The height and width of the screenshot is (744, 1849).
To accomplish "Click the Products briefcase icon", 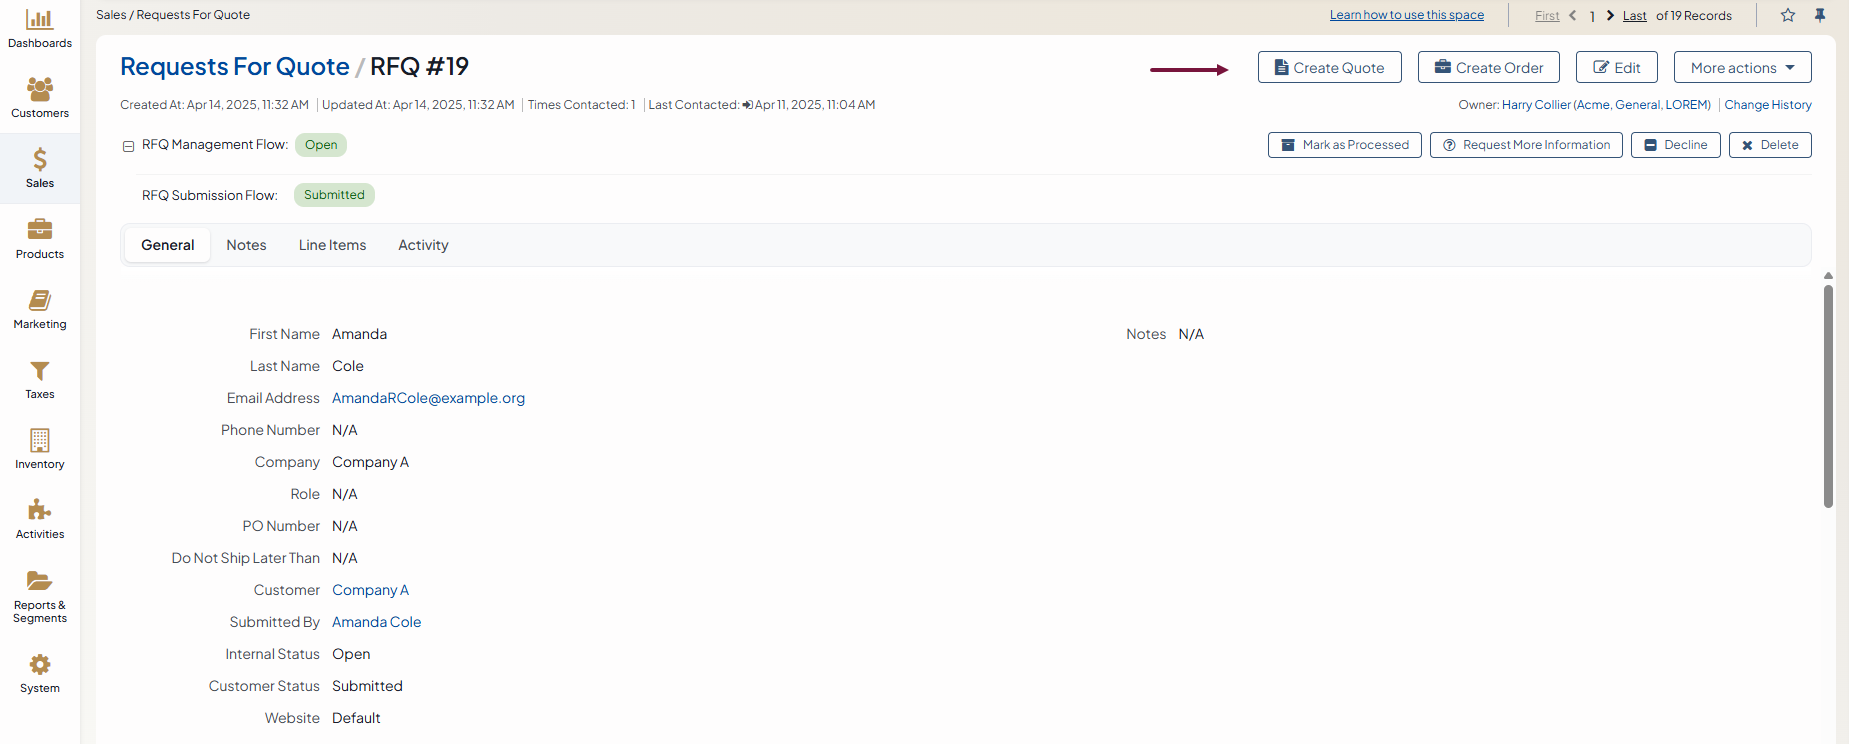I will [40, 230].
